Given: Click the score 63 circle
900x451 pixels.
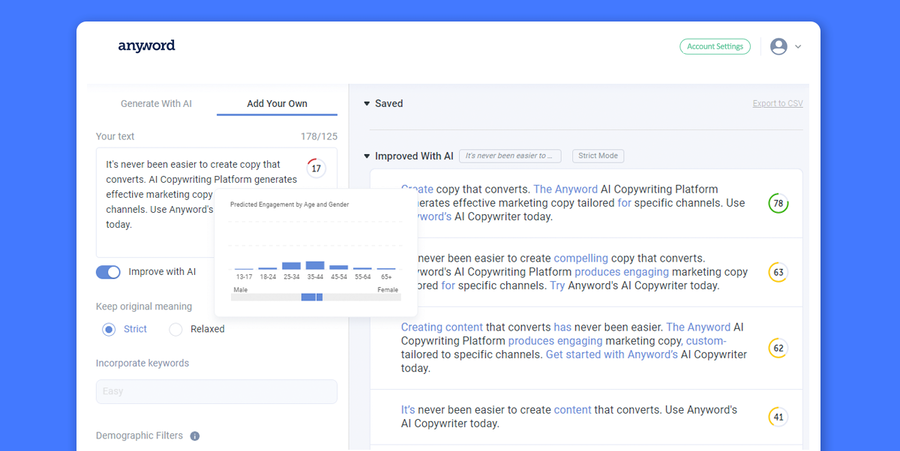Looking at the screenshot, I should 778,272.
